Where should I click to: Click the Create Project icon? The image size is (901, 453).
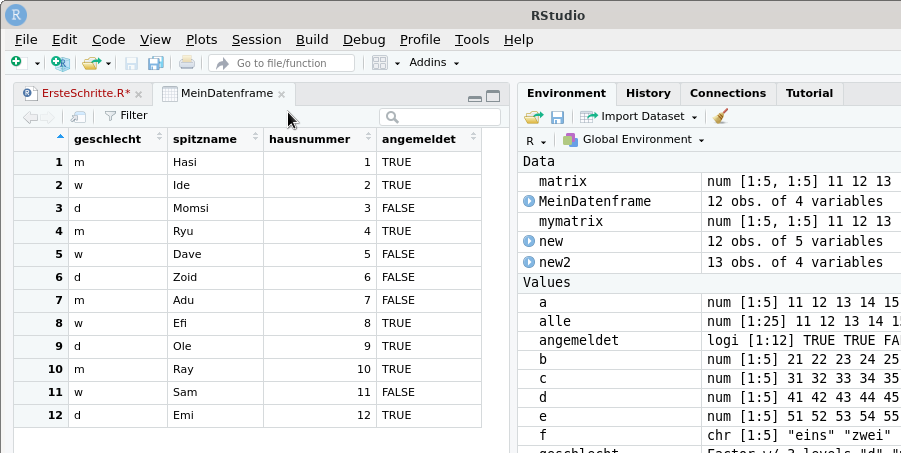click(x=60, y=63)
